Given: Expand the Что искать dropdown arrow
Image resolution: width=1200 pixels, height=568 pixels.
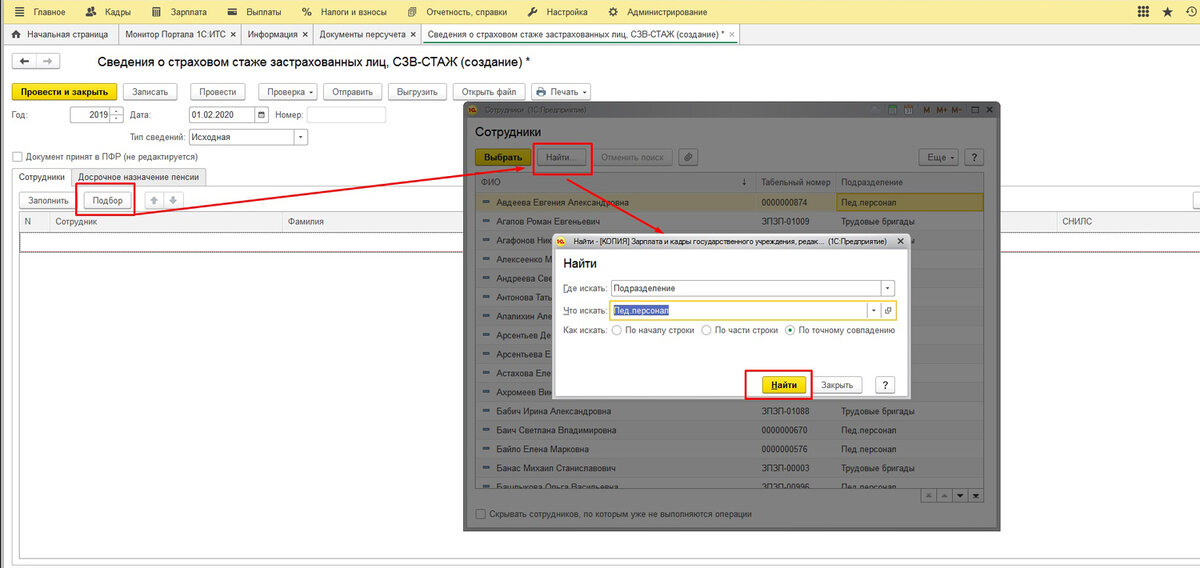Looking at the screenshot, I should tap(873, 311).
